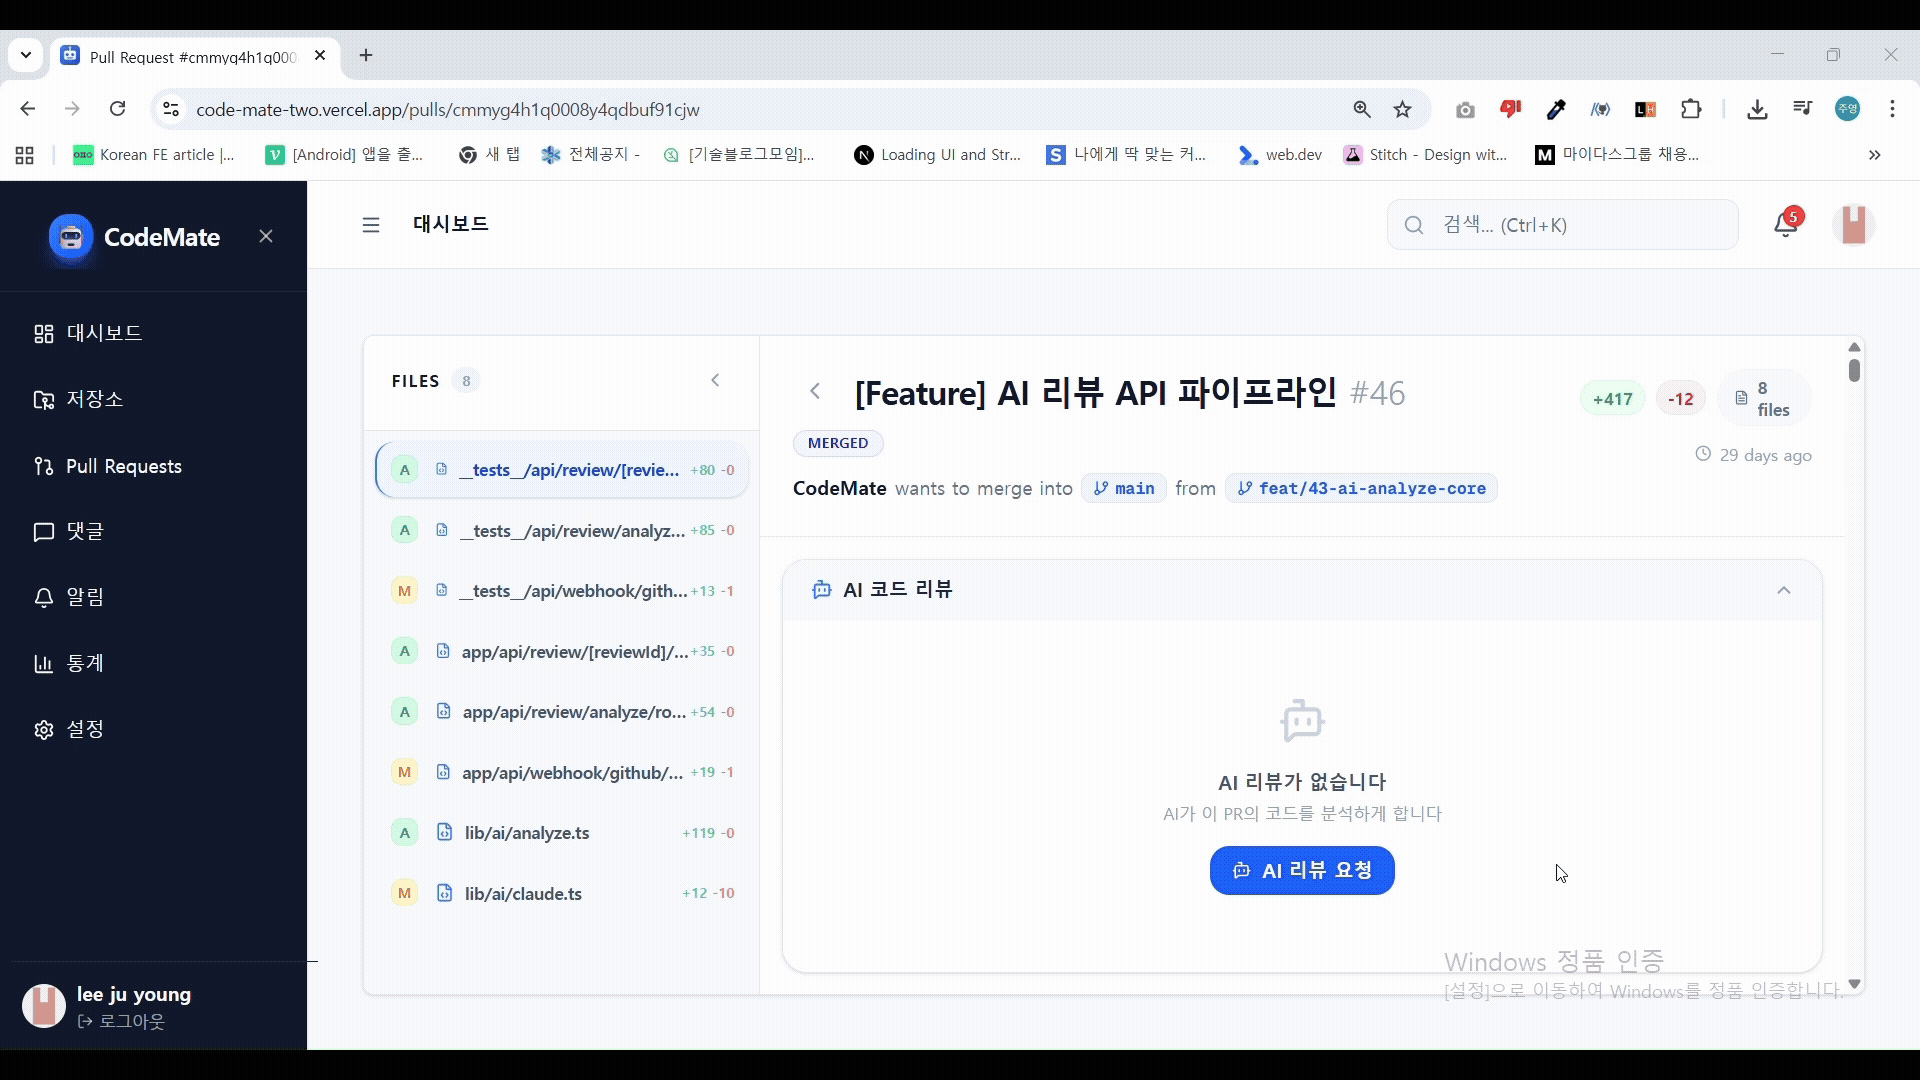1920x1080 pixels.
Task: Select file __tests__/api/webhook/gith...
Action: pos(562,591)
